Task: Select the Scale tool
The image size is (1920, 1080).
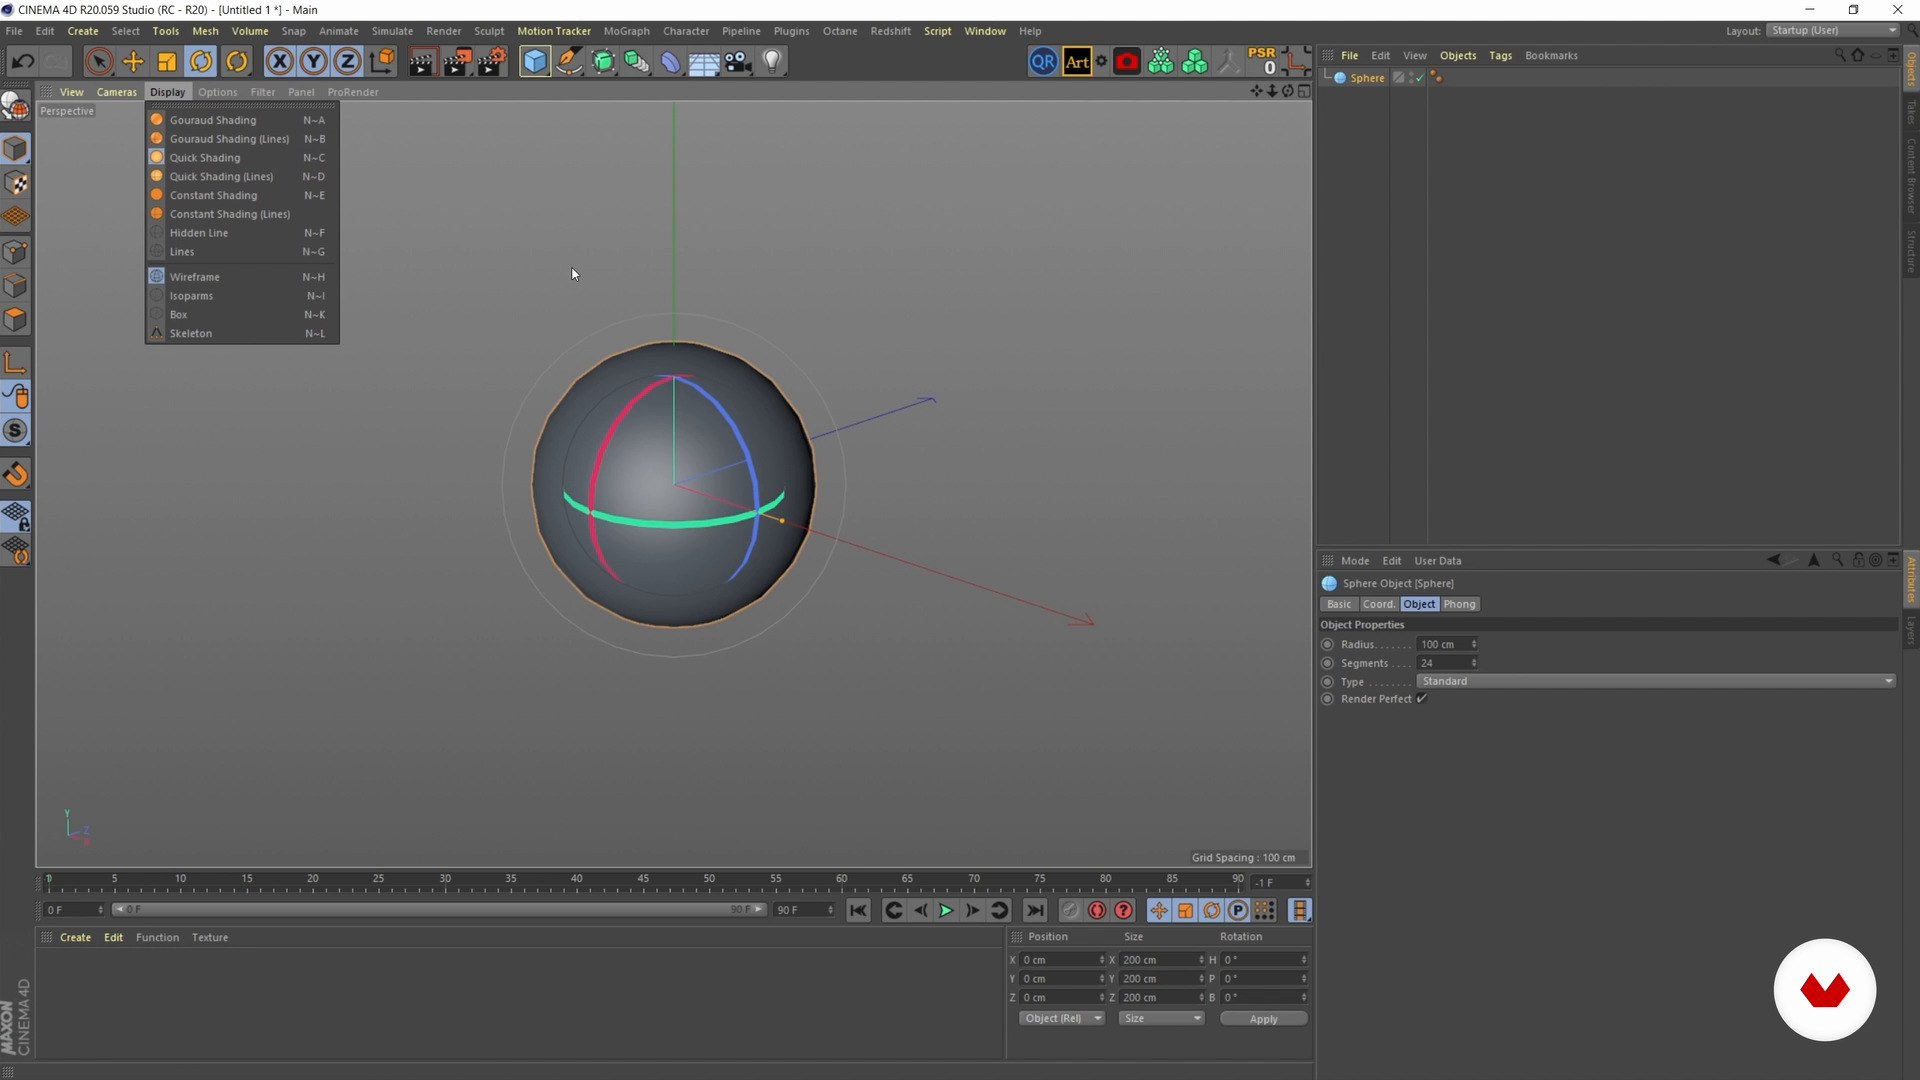Action: 167,62
